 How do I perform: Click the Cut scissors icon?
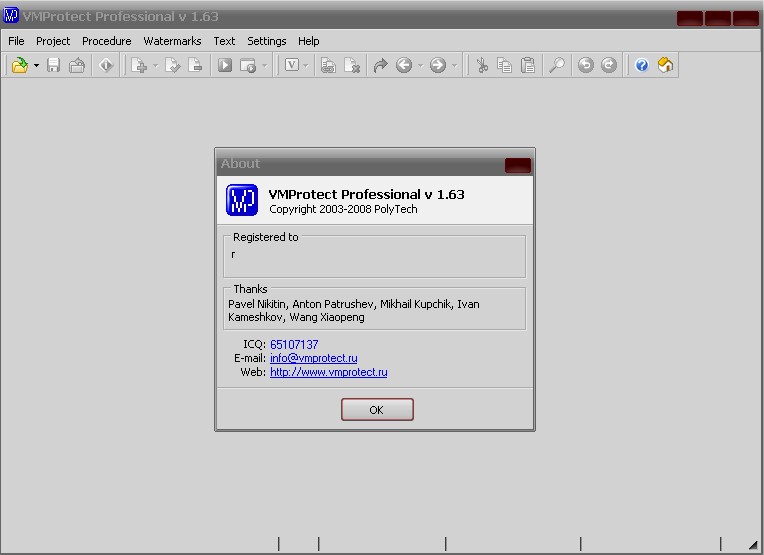pyautogui.click(x=482, y=65)
